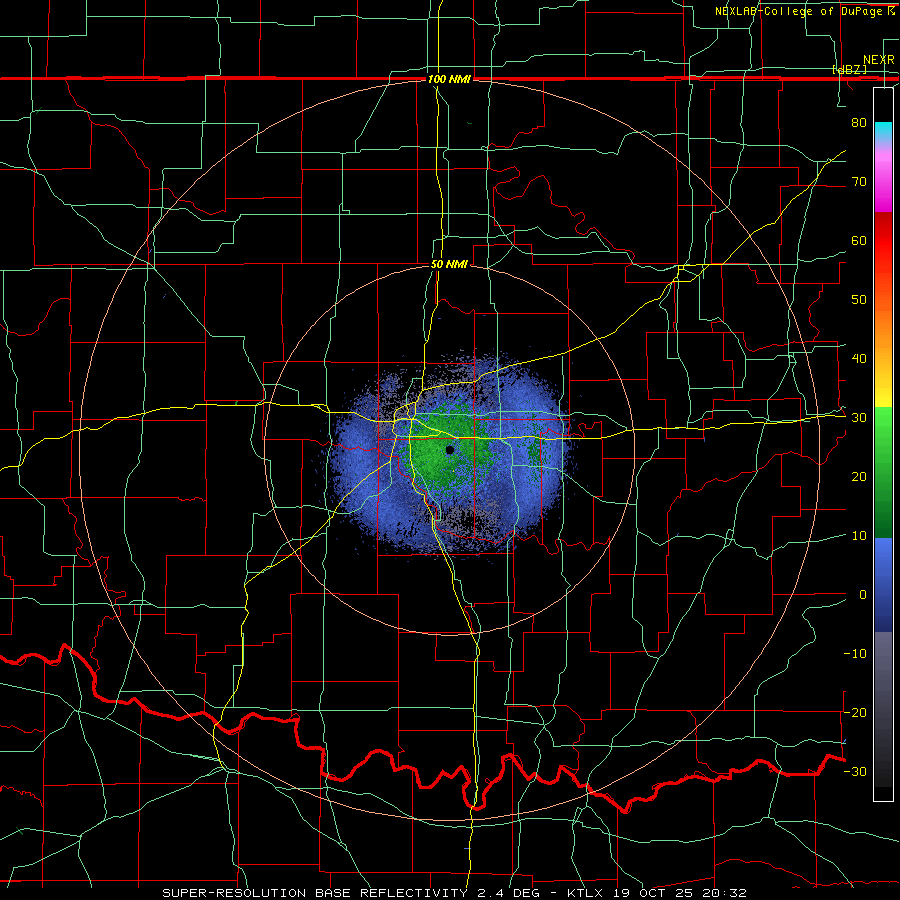Viewport: 900px width, 900px height.
Task: Click the 50 NMI range ring label
Action: 449,264
